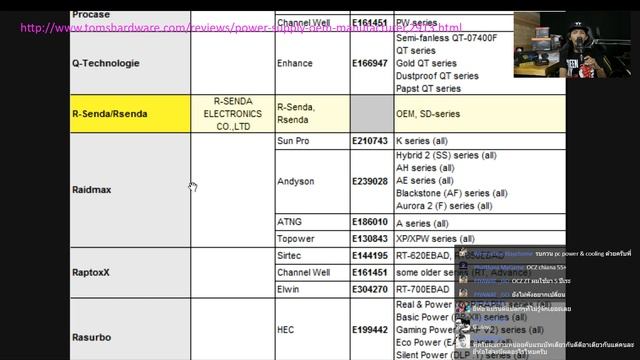Select UL number E130843
This screenshot has width=640, height=360.
370,239
